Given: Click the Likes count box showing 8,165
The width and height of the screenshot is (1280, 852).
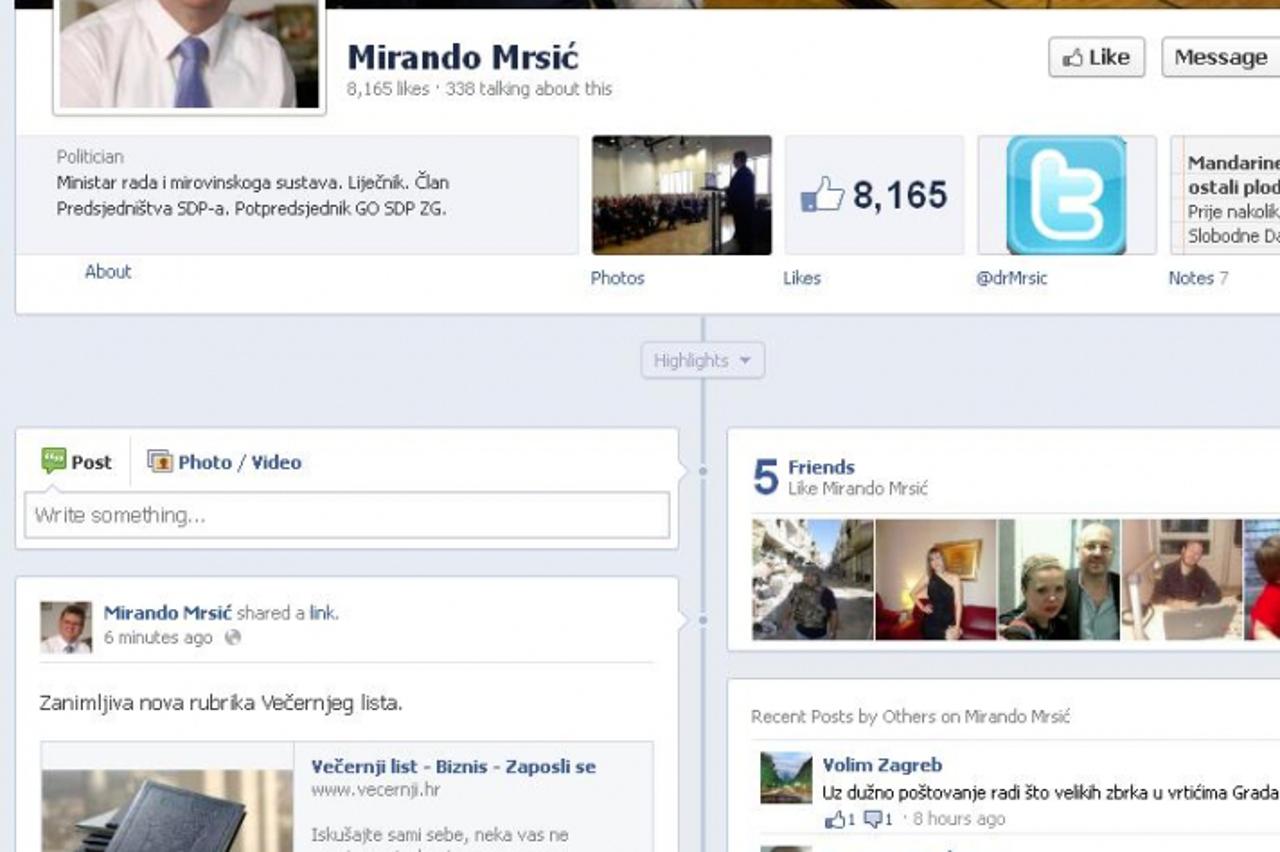Looking at the screenshot, I should 874,196.
